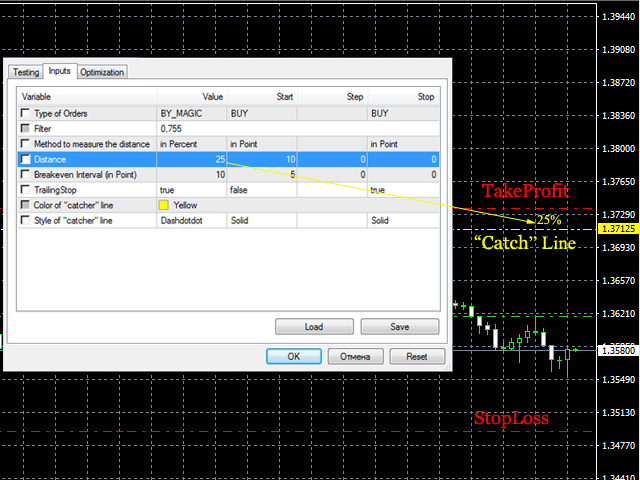Open the TrailingStop value "true" cell

pos(192,190)
